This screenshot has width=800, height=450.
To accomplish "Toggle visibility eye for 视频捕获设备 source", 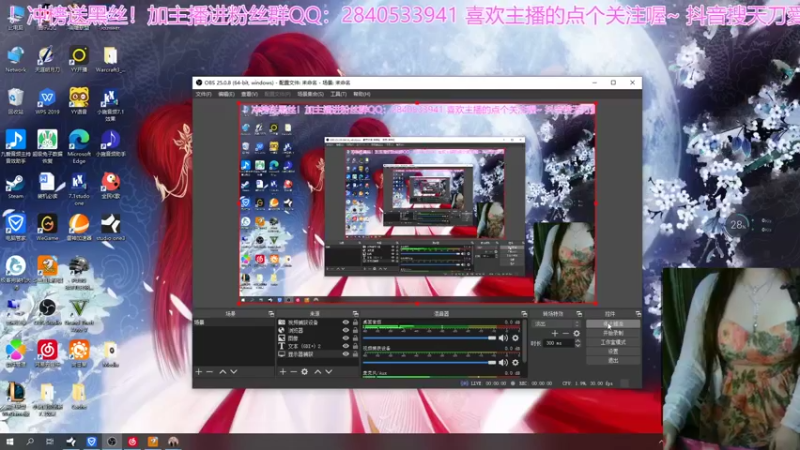I will tap(346, 322).
